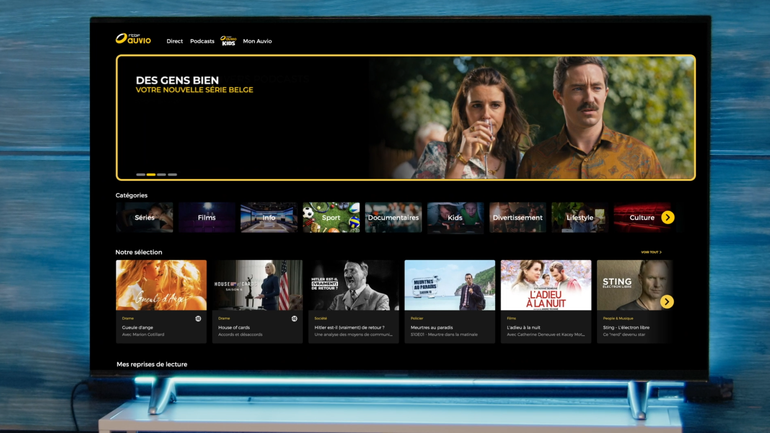Click the Auvio logo

click(x=133, y=39)
